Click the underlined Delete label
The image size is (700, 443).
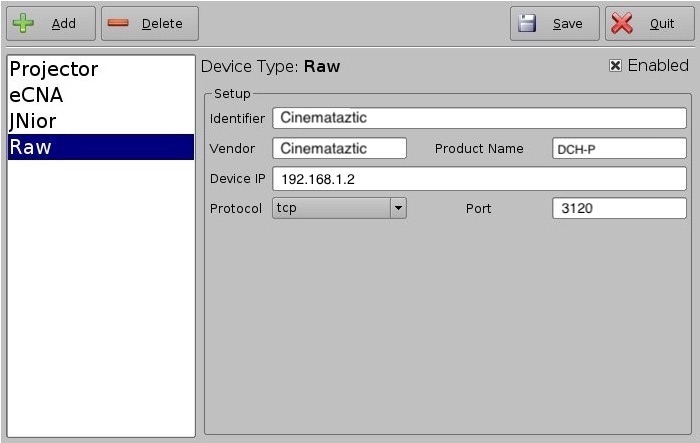(162, 24)
